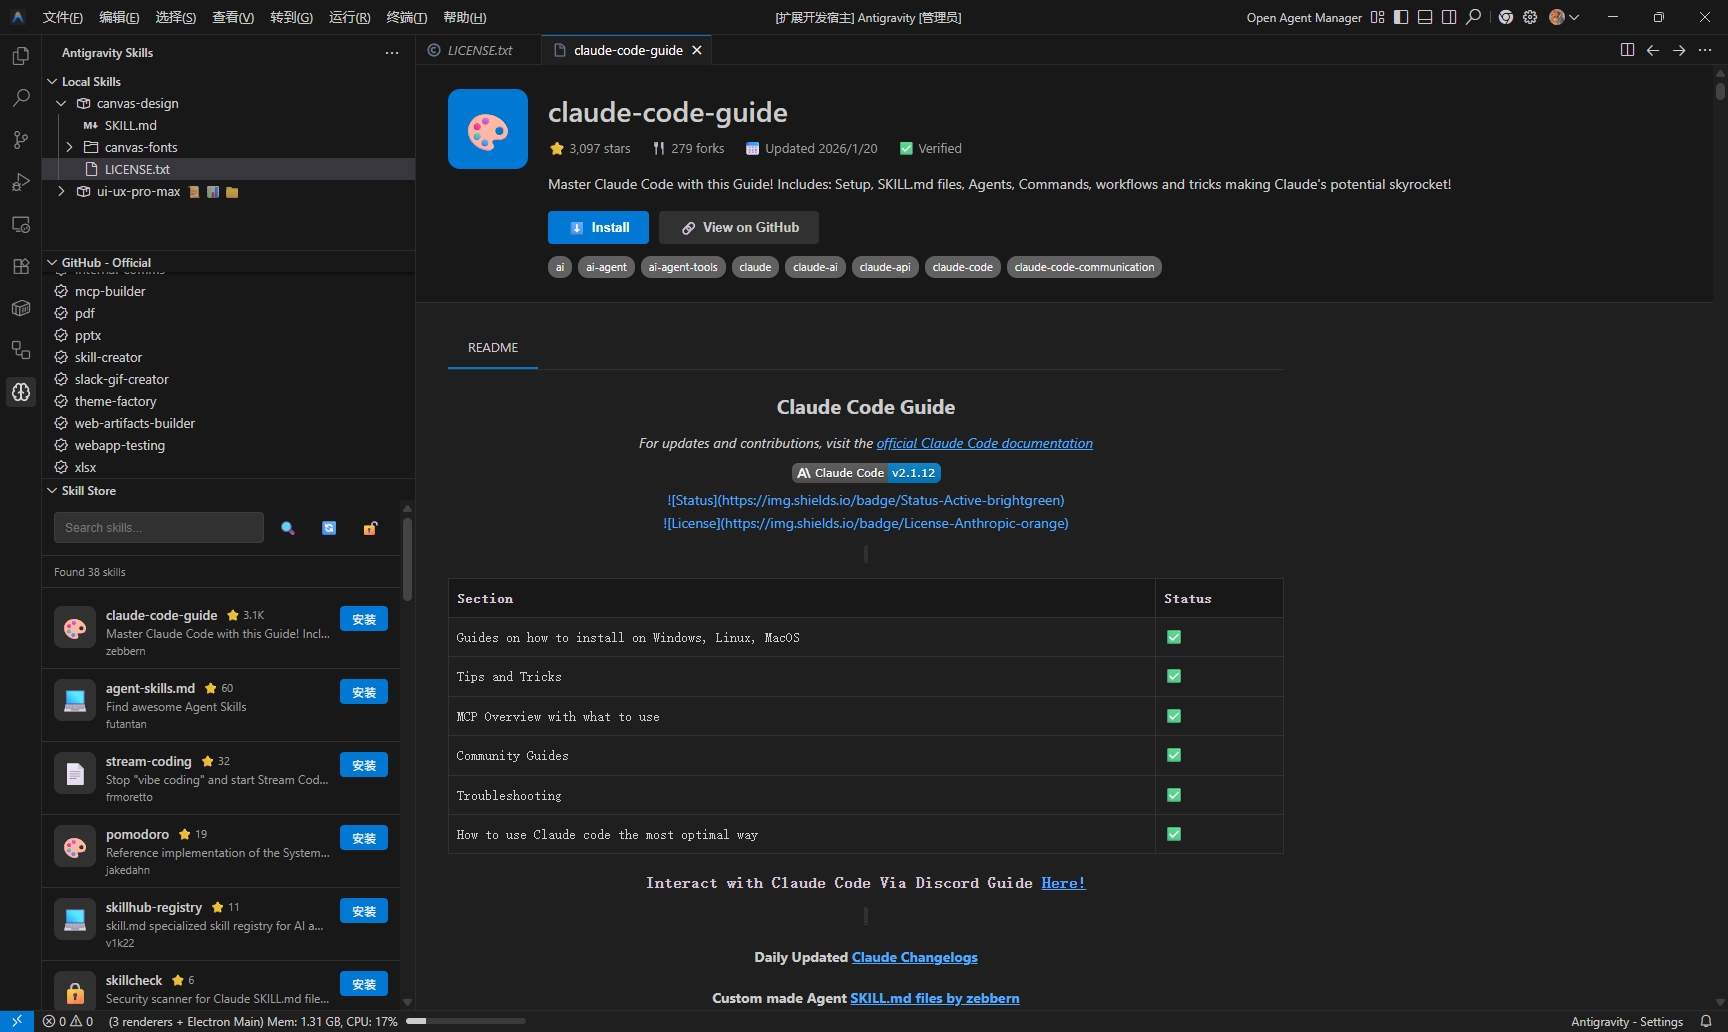Click the Community Guides status checkbox
Viewport: 1728px width, 1032px height.
(1174, 755)
